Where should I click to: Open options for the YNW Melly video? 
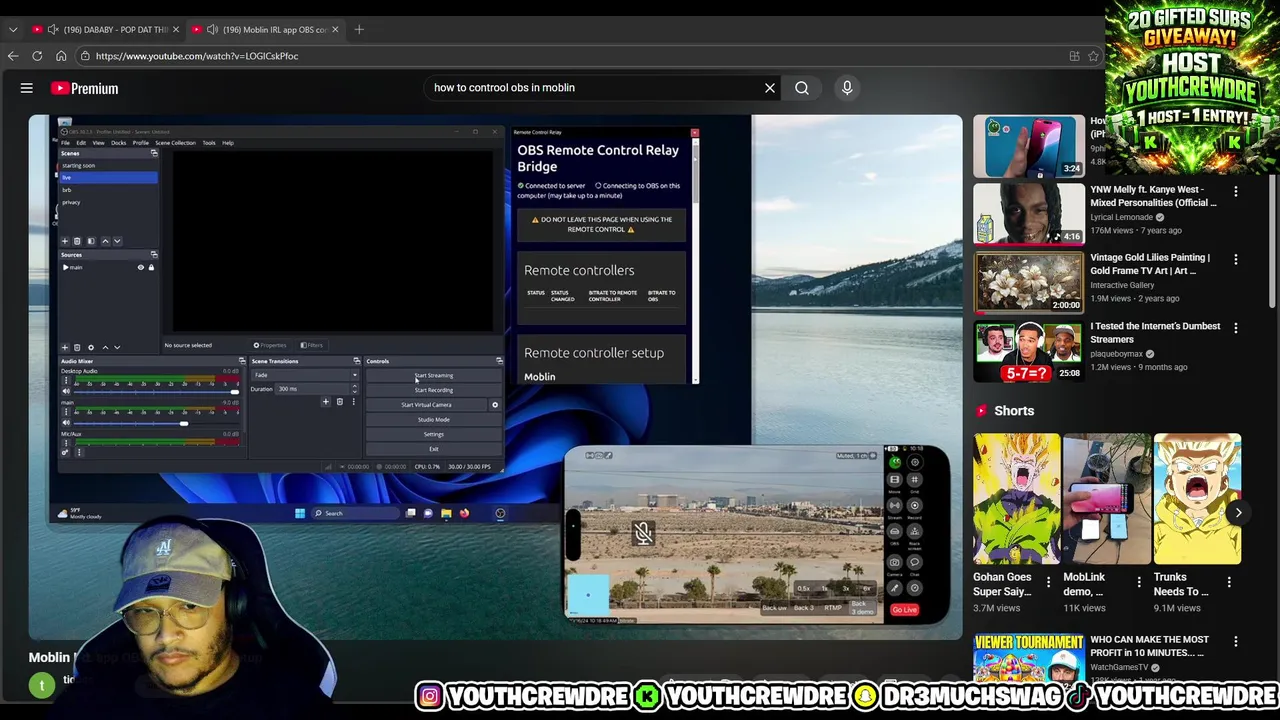[x=1235, y=191]
